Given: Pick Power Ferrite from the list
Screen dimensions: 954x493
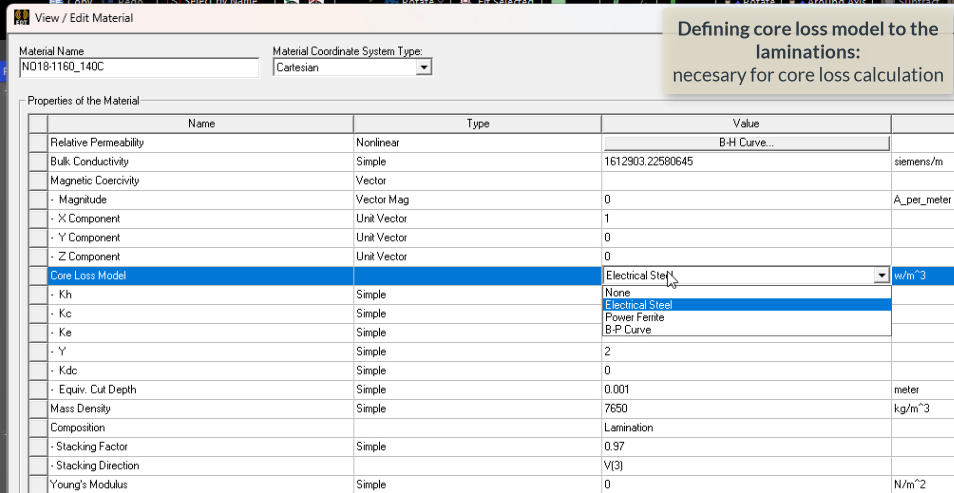Looking at the screenshot, I should click(634, 317).
